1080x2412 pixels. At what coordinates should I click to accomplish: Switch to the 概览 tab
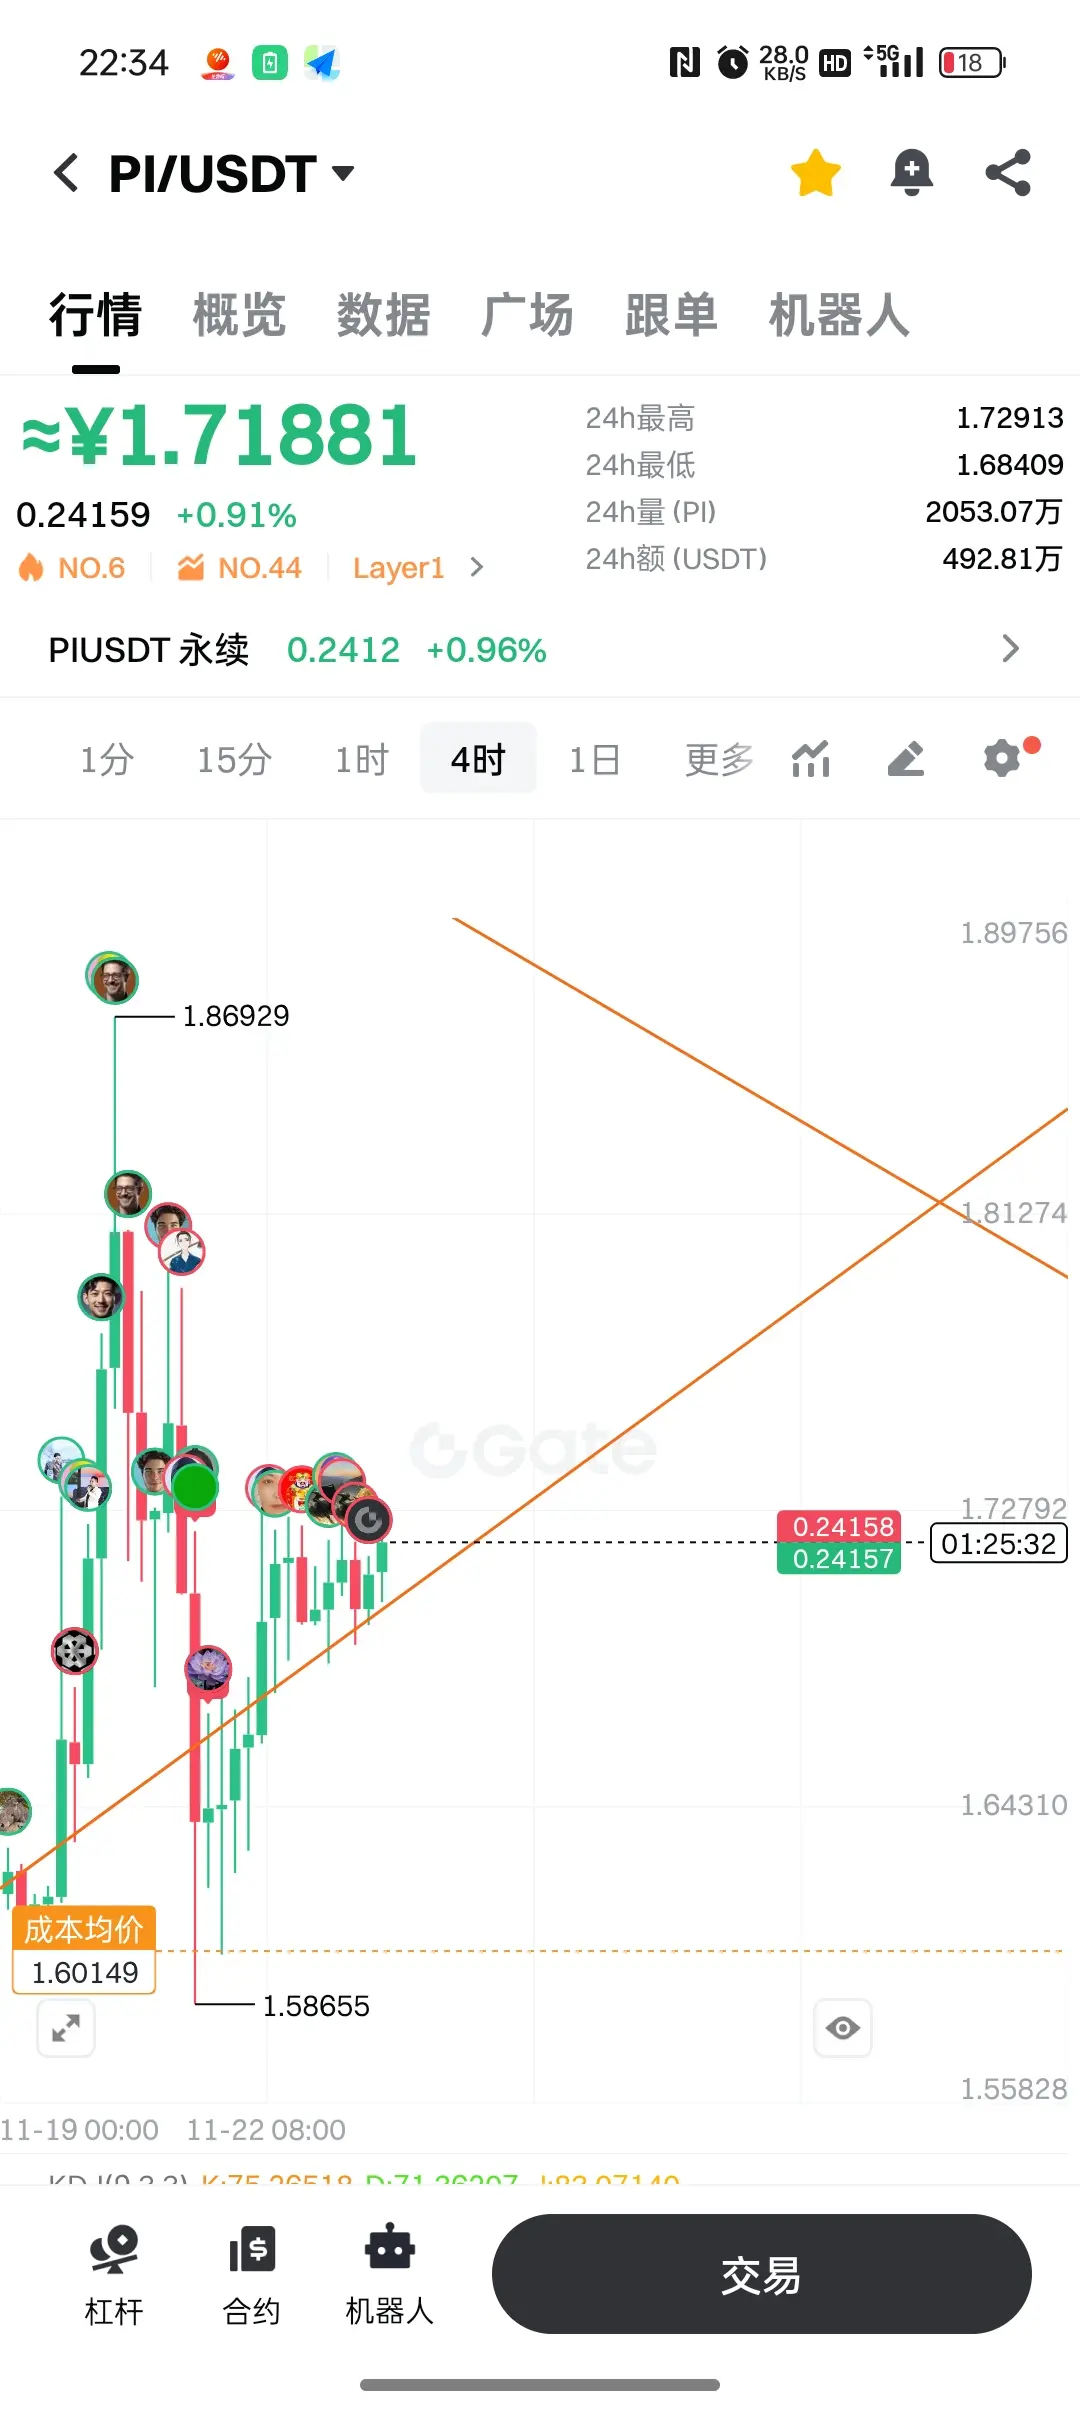tap(239, 315)
